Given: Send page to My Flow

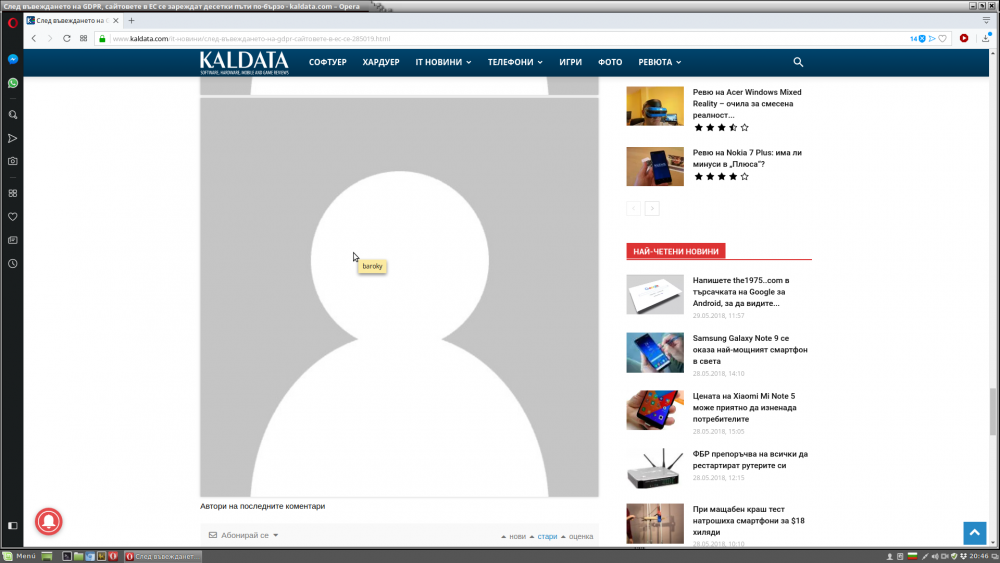Looking at the screenshot, I should pyautogui.click(x=932, y=38).
